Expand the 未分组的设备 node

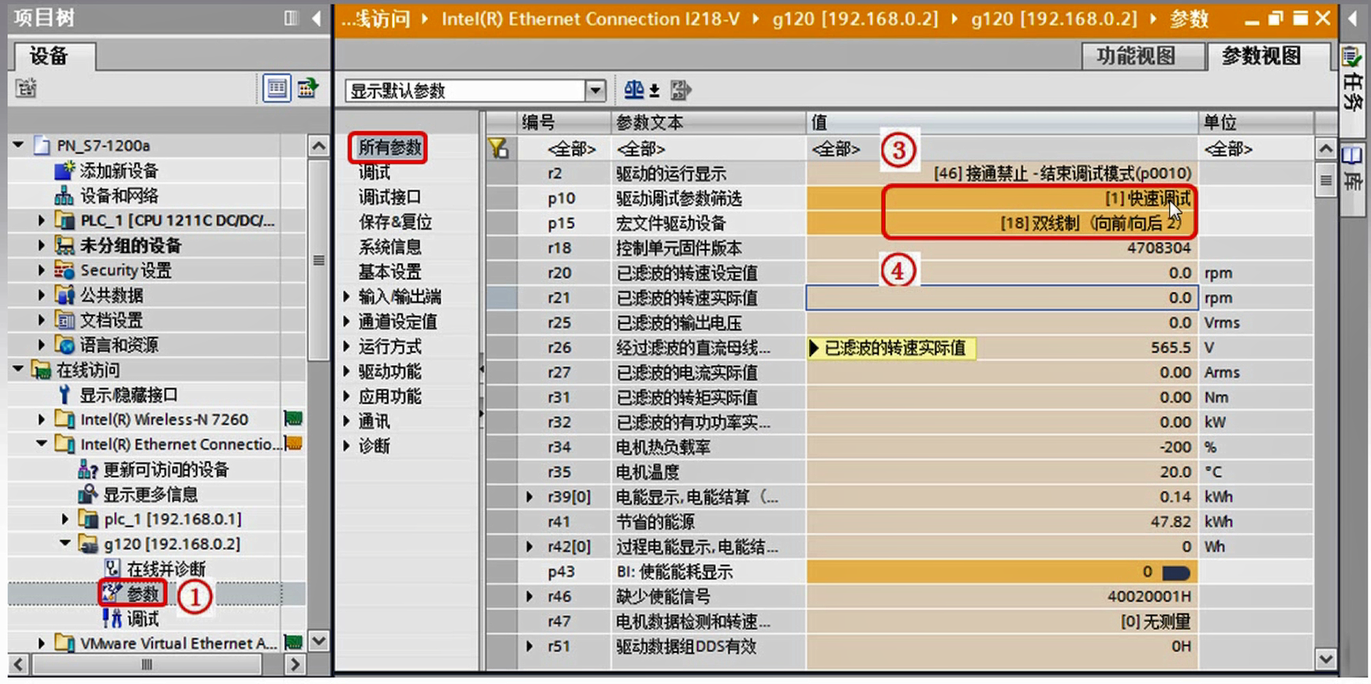click(x=41, y=245)
